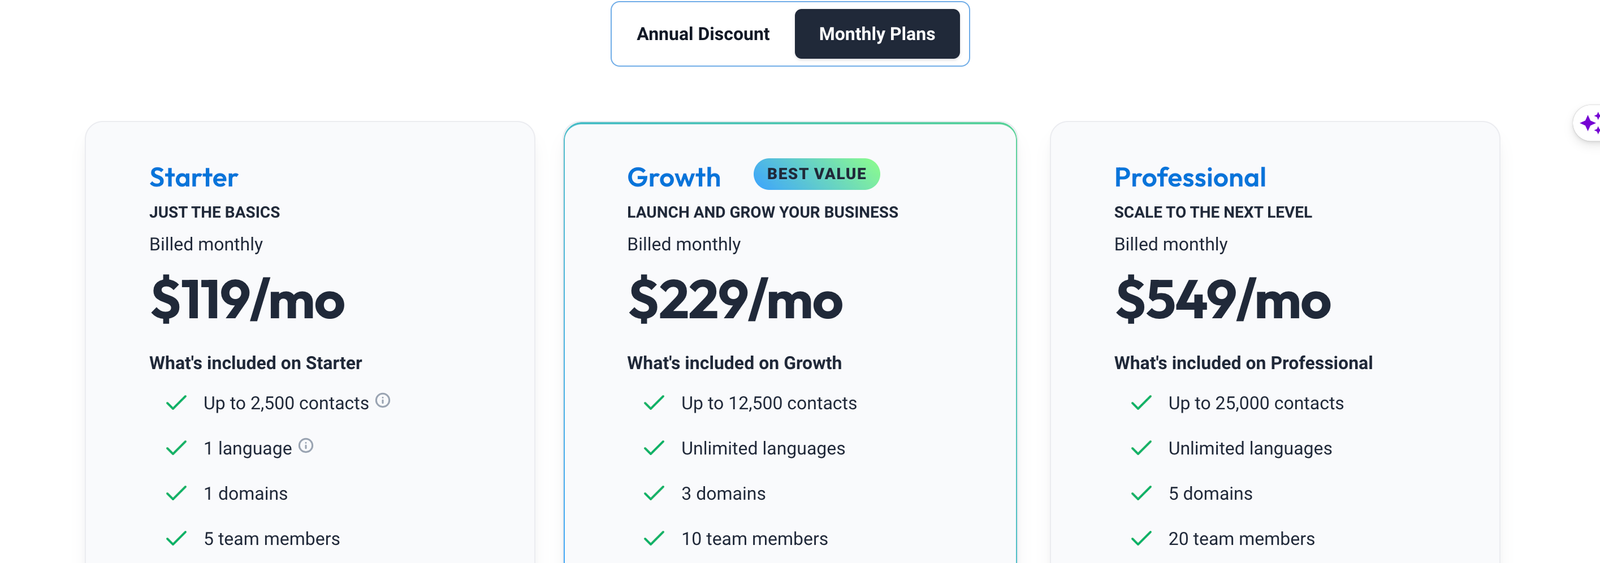This screenshot has height=563, width=1600.
Task: Click 10 team members feature text
Action: tap(755, 539)
